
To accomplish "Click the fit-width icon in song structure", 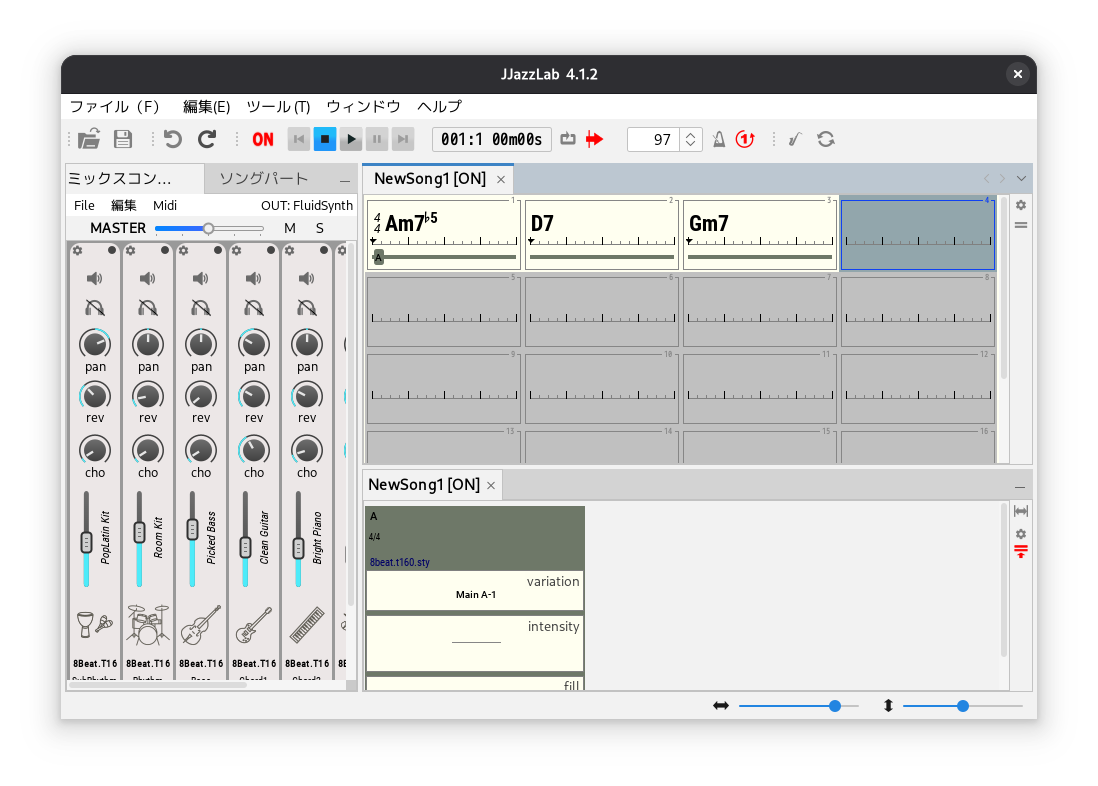I will pyautogui.click(x=1021, y=511).
